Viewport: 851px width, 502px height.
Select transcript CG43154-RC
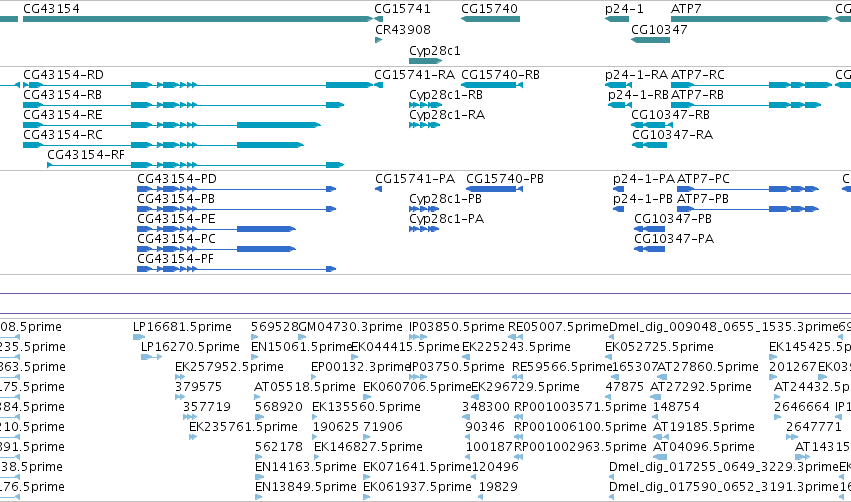163,145
